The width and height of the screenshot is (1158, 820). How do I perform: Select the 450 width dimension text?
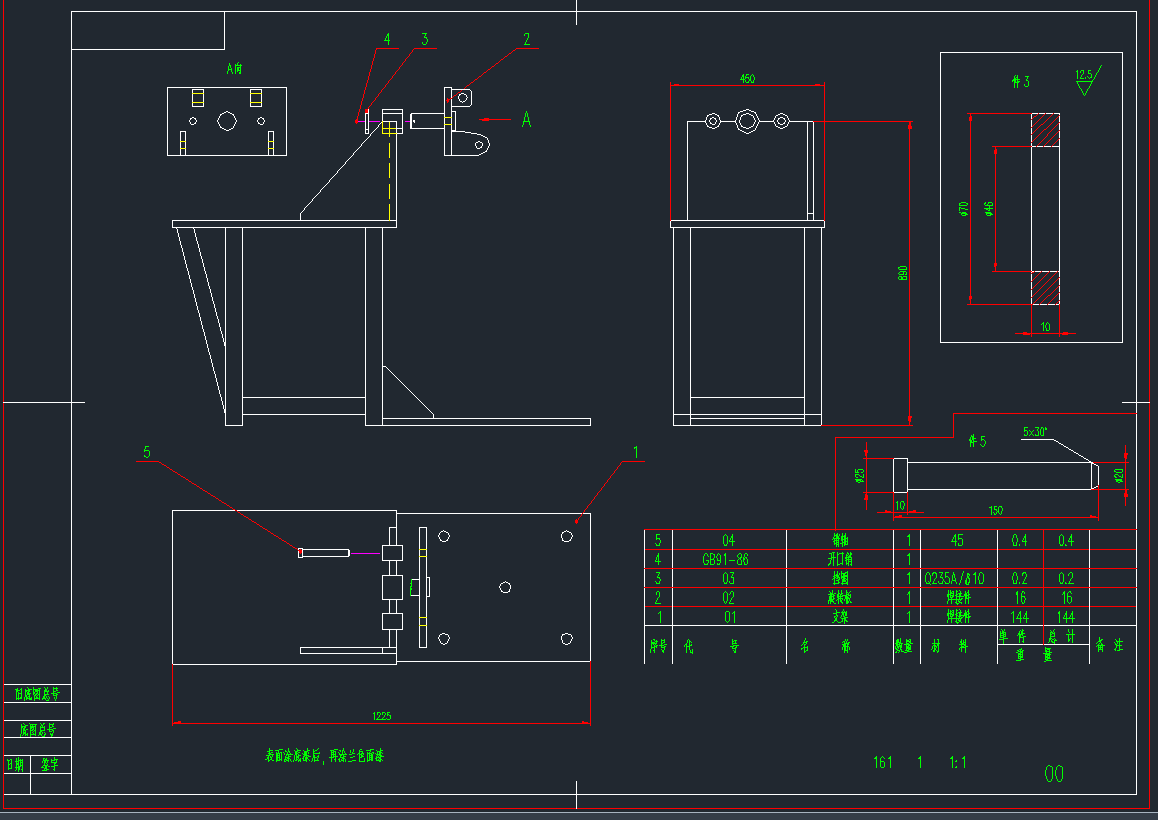coord(746,78)
